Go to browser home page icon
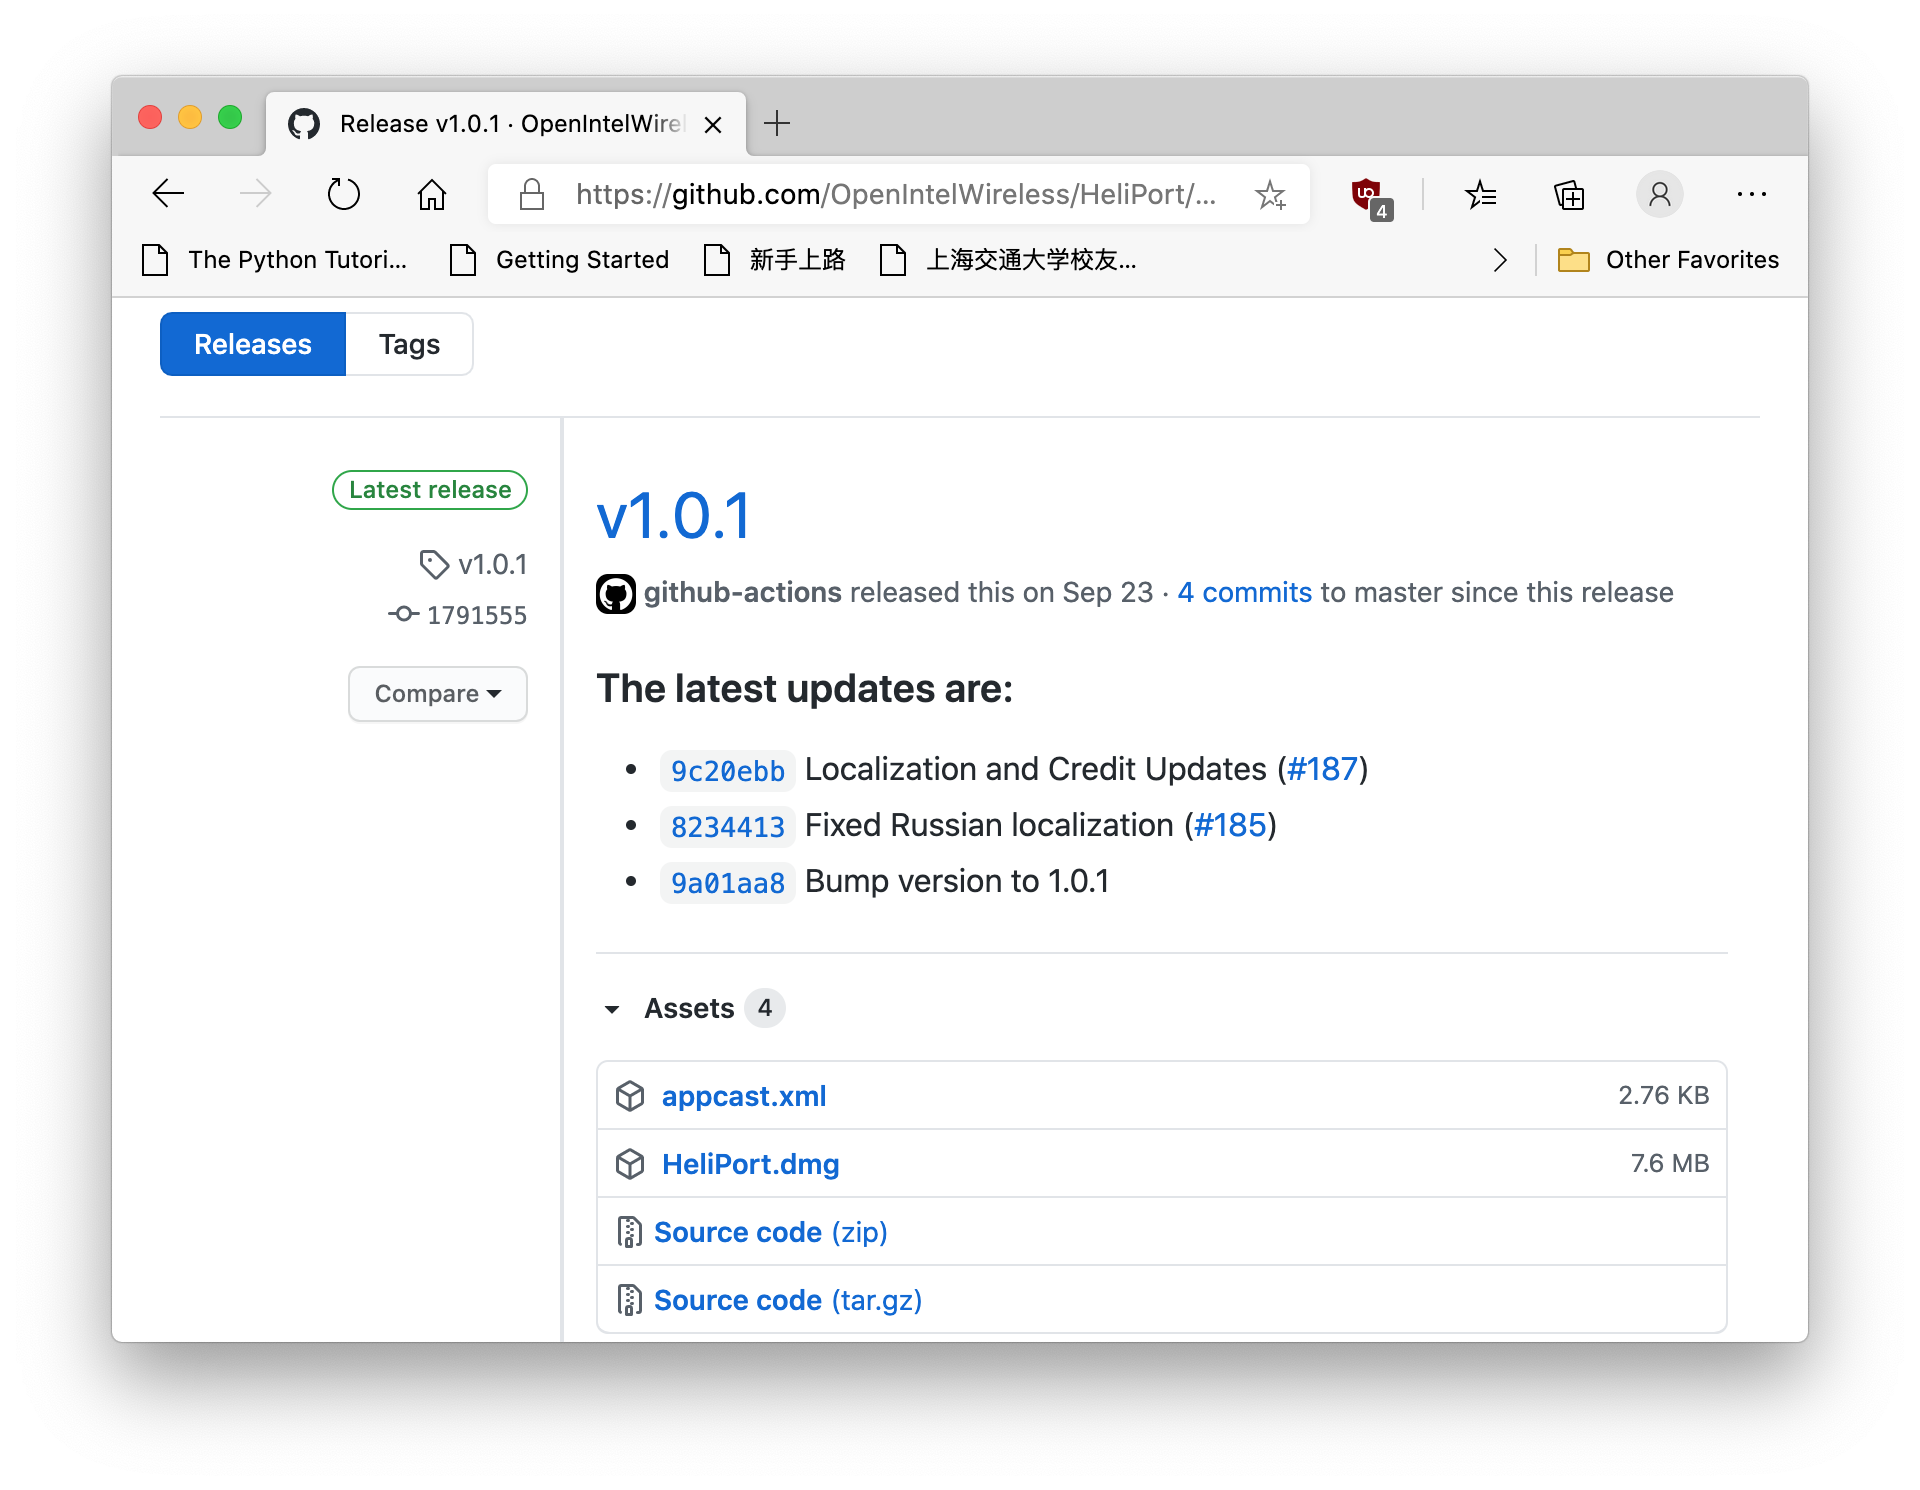 tap(431, 194)
